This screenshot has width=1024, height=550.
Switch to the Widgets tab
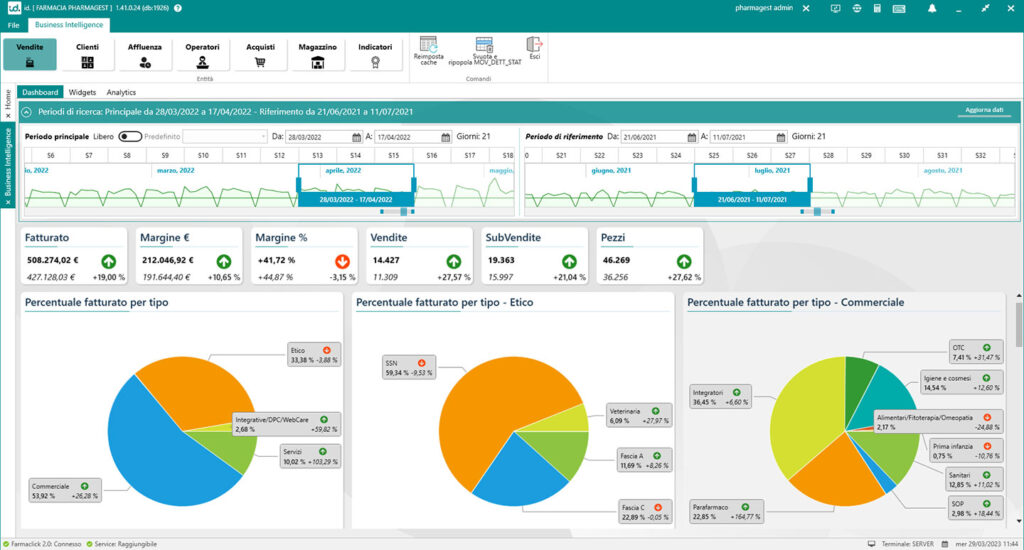tap(82, 92)
